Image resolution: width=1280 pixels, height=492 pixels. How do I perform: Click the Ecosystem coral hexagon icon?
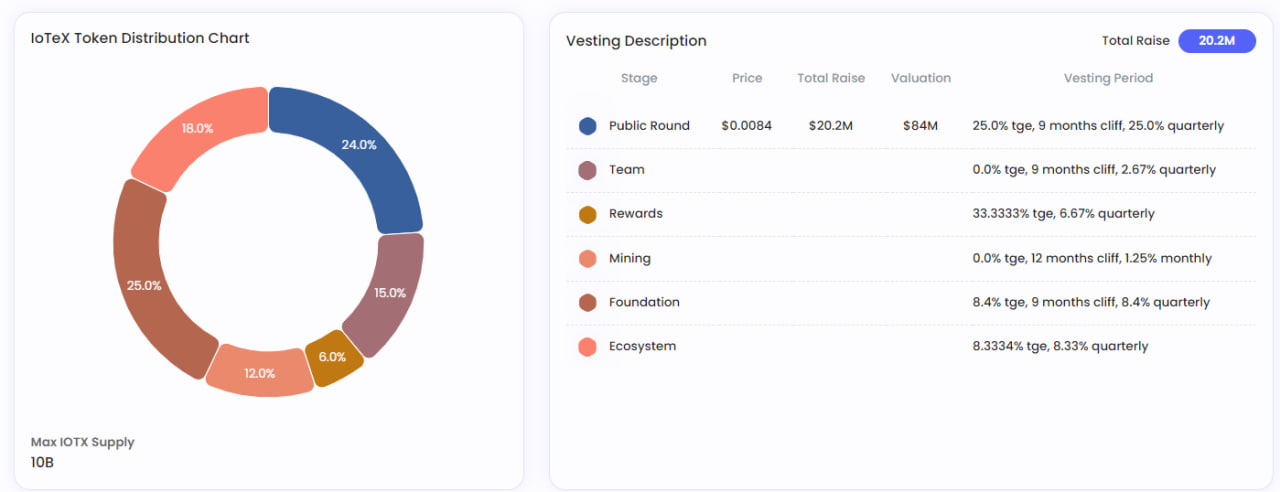tap(588, 346)
